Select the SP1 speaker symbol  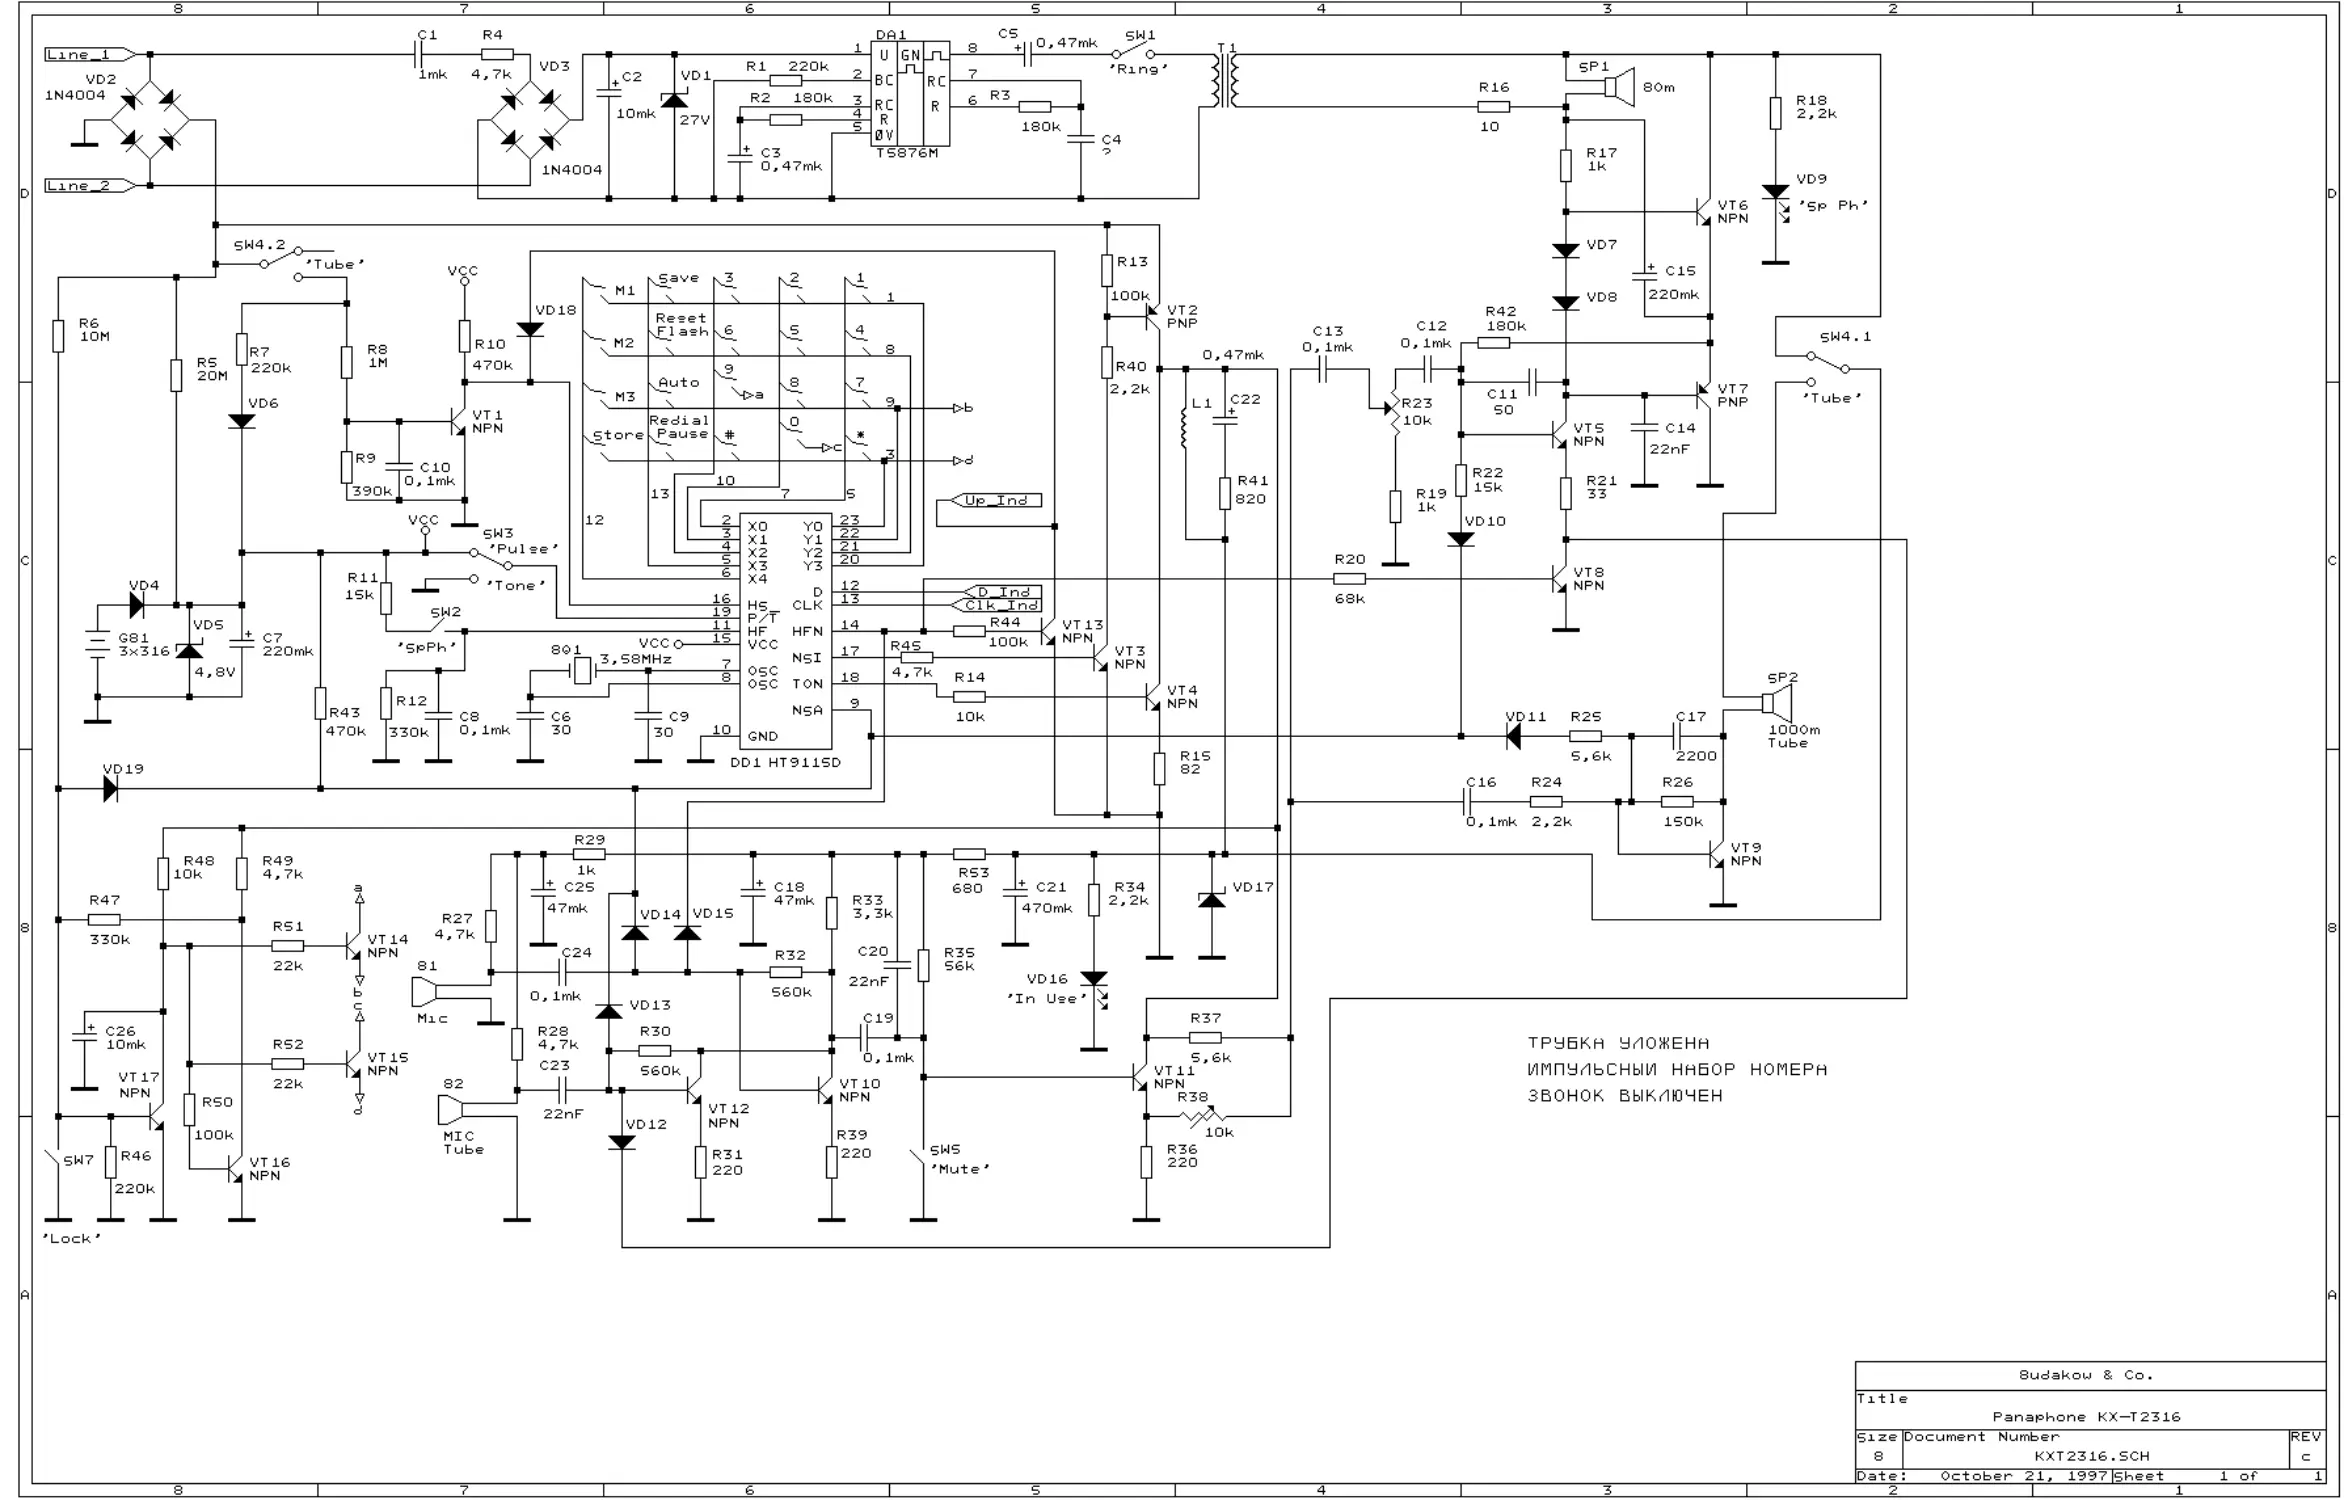[x=1617, y=87]
